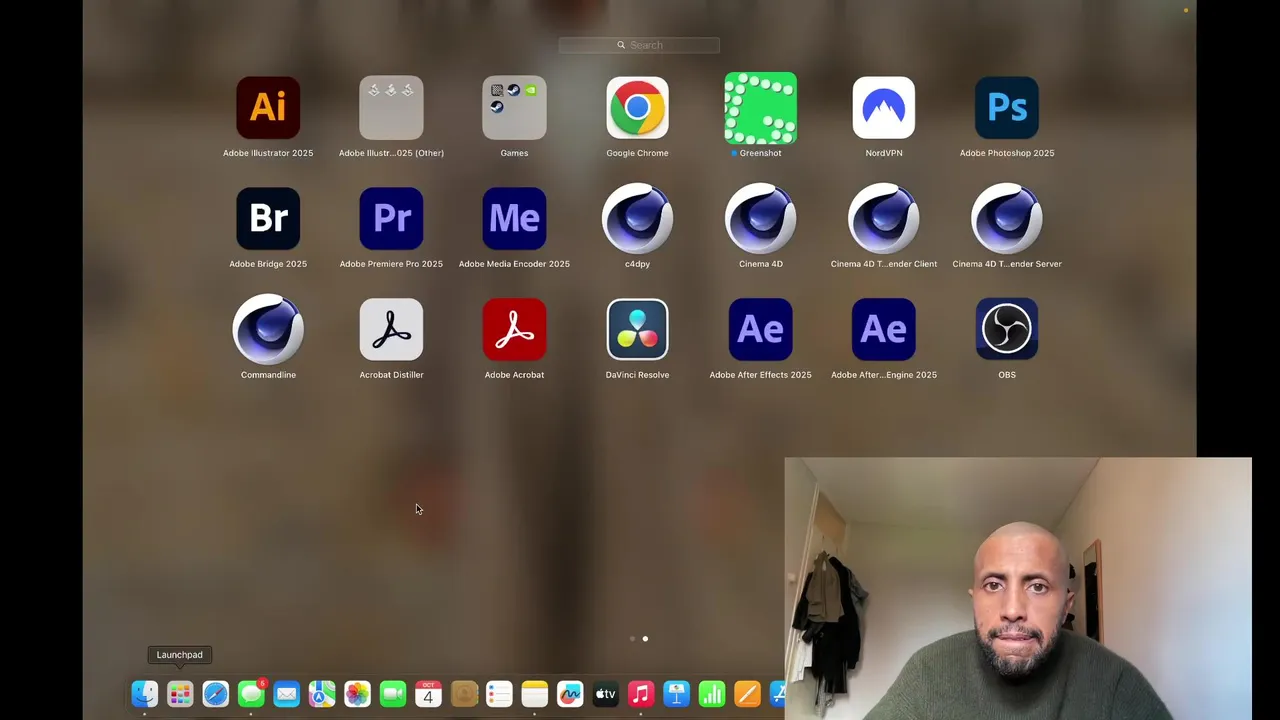Viewport: 1280px width, 720px height.
Task: Launch Numbers from the Dock
Action: coord(712,693)
